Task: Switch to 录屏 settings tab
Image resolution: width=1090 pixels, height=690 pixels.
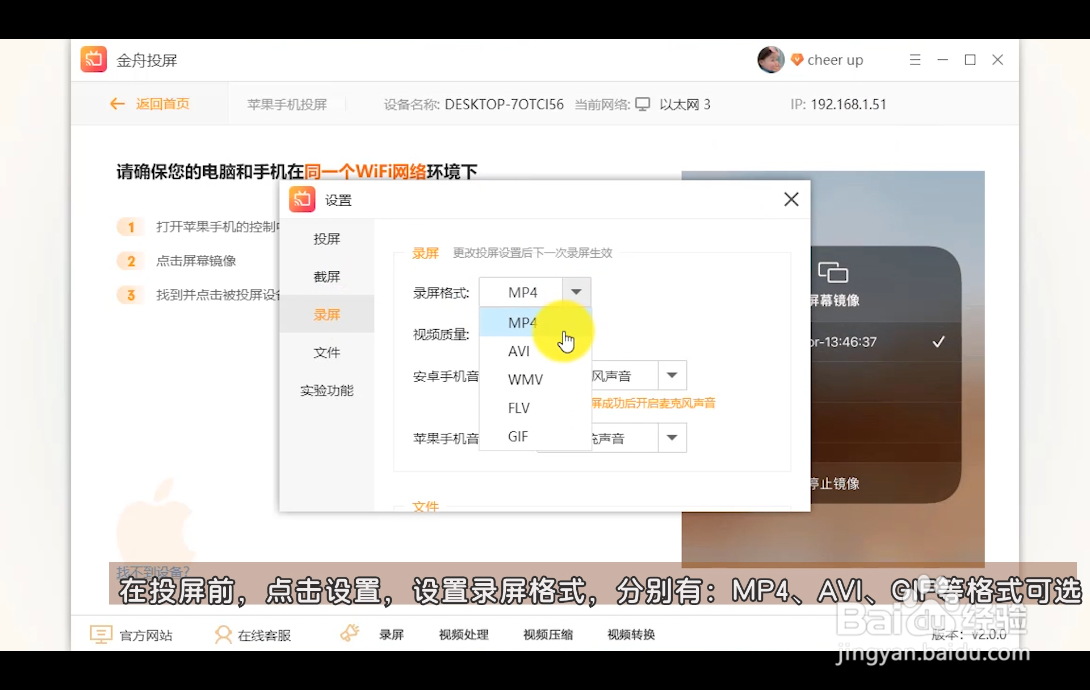Action: point(327,314)
